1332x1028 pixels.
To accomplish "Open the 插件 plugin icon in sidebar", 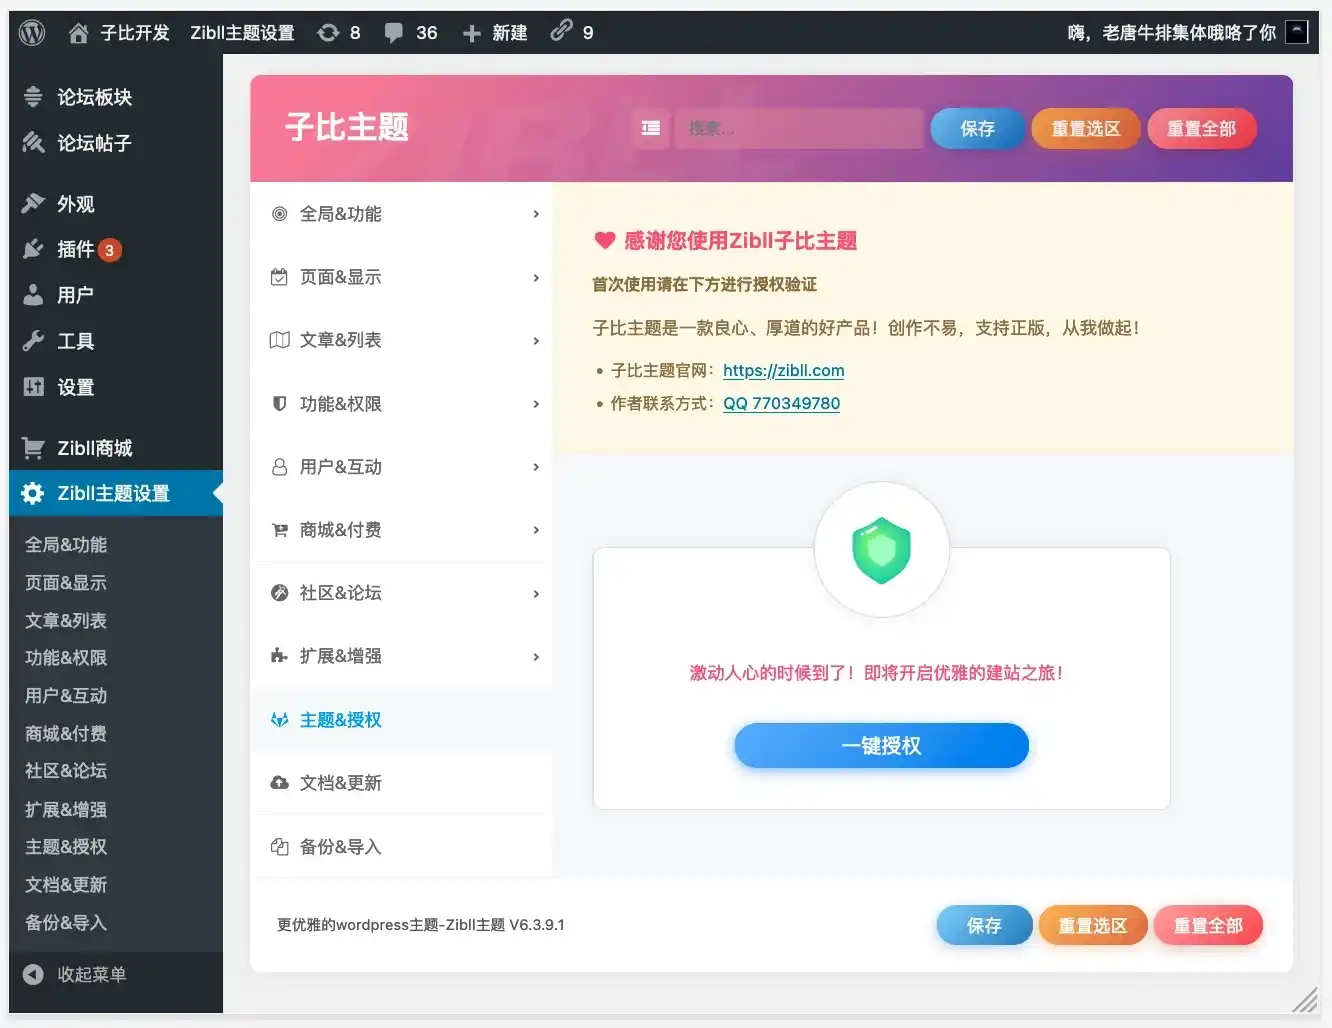I will (33, 249).
